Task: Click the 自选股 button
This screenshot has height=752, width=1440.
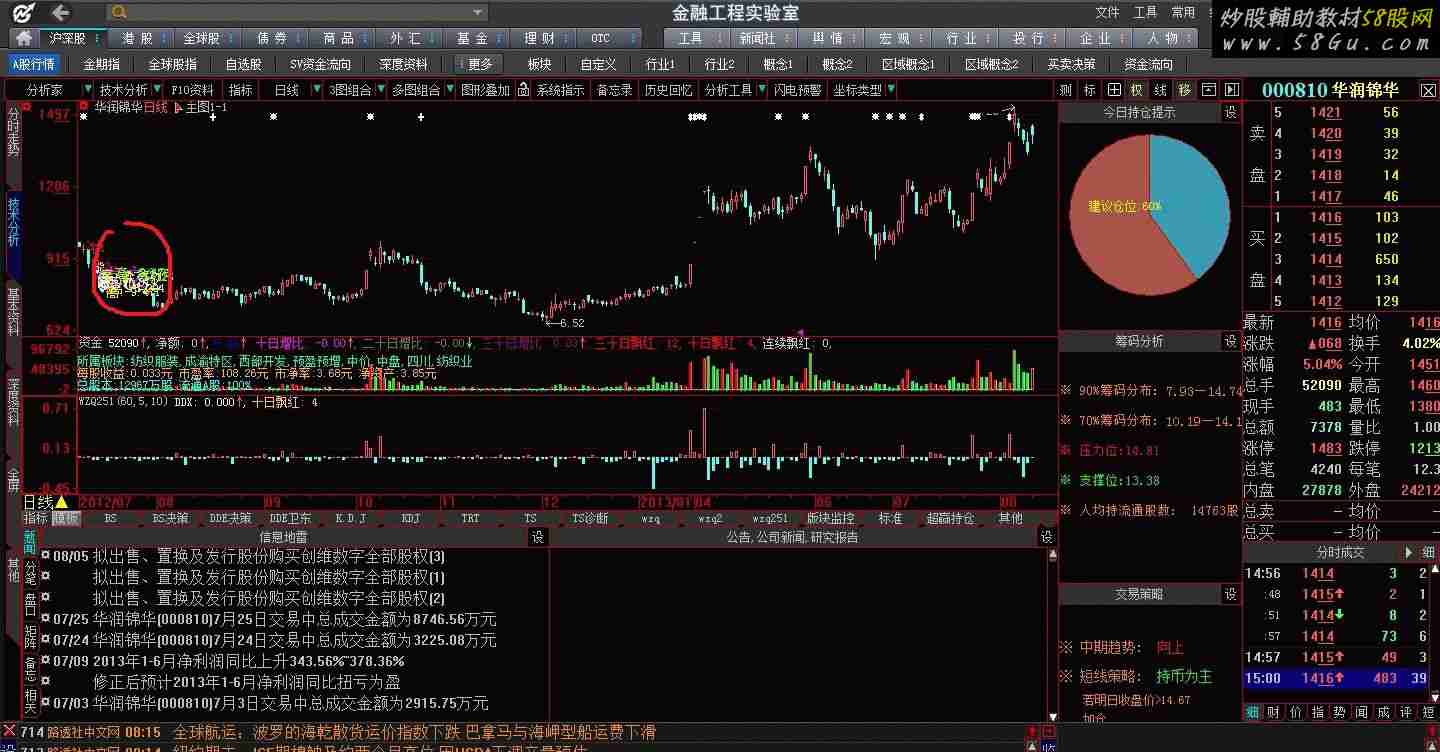Action: (243, 64)
